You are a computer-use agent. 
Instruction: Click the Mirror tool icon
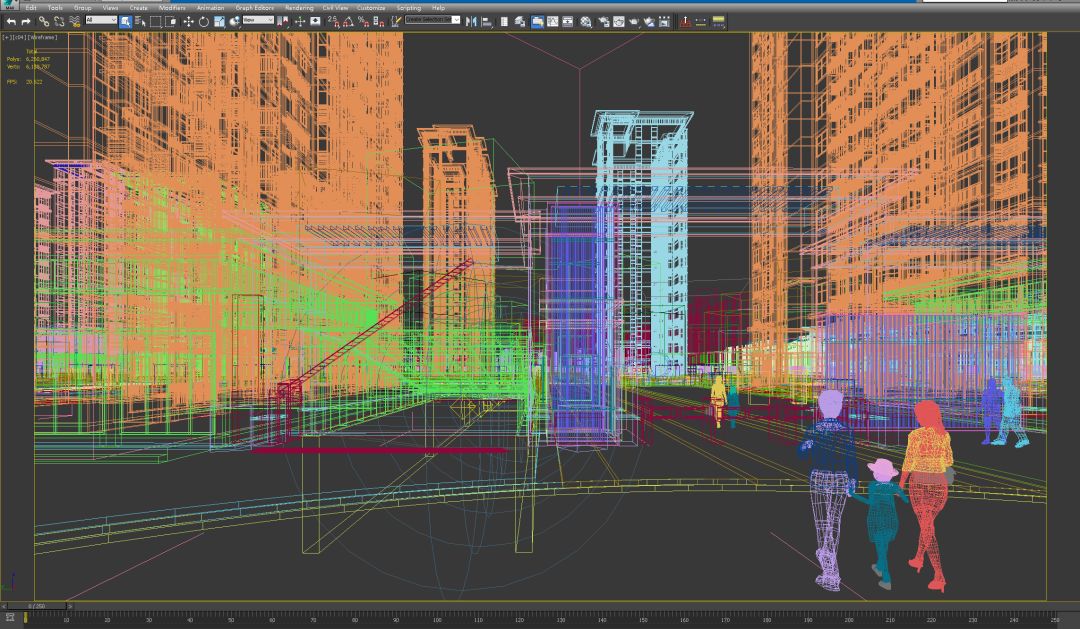[471, 21]
